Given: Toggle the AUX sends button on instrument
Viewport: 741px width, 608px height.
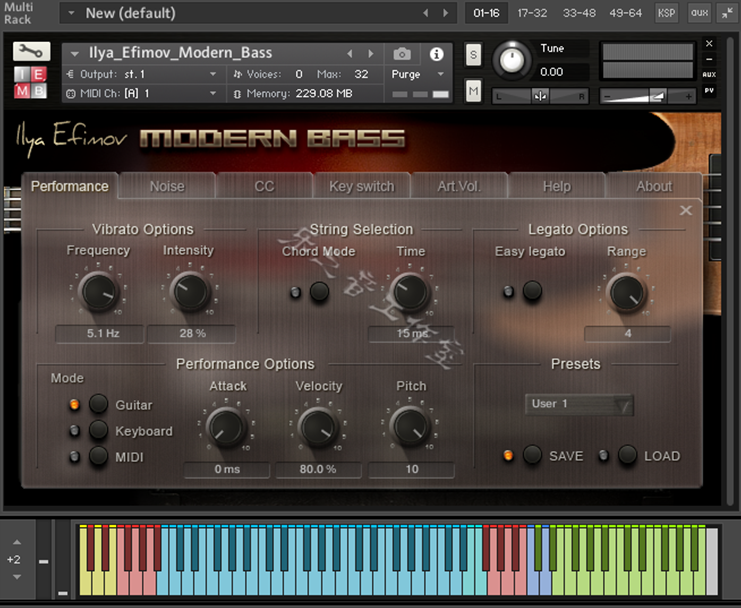Looking at the screenshot, I should [x=709, y=75].
